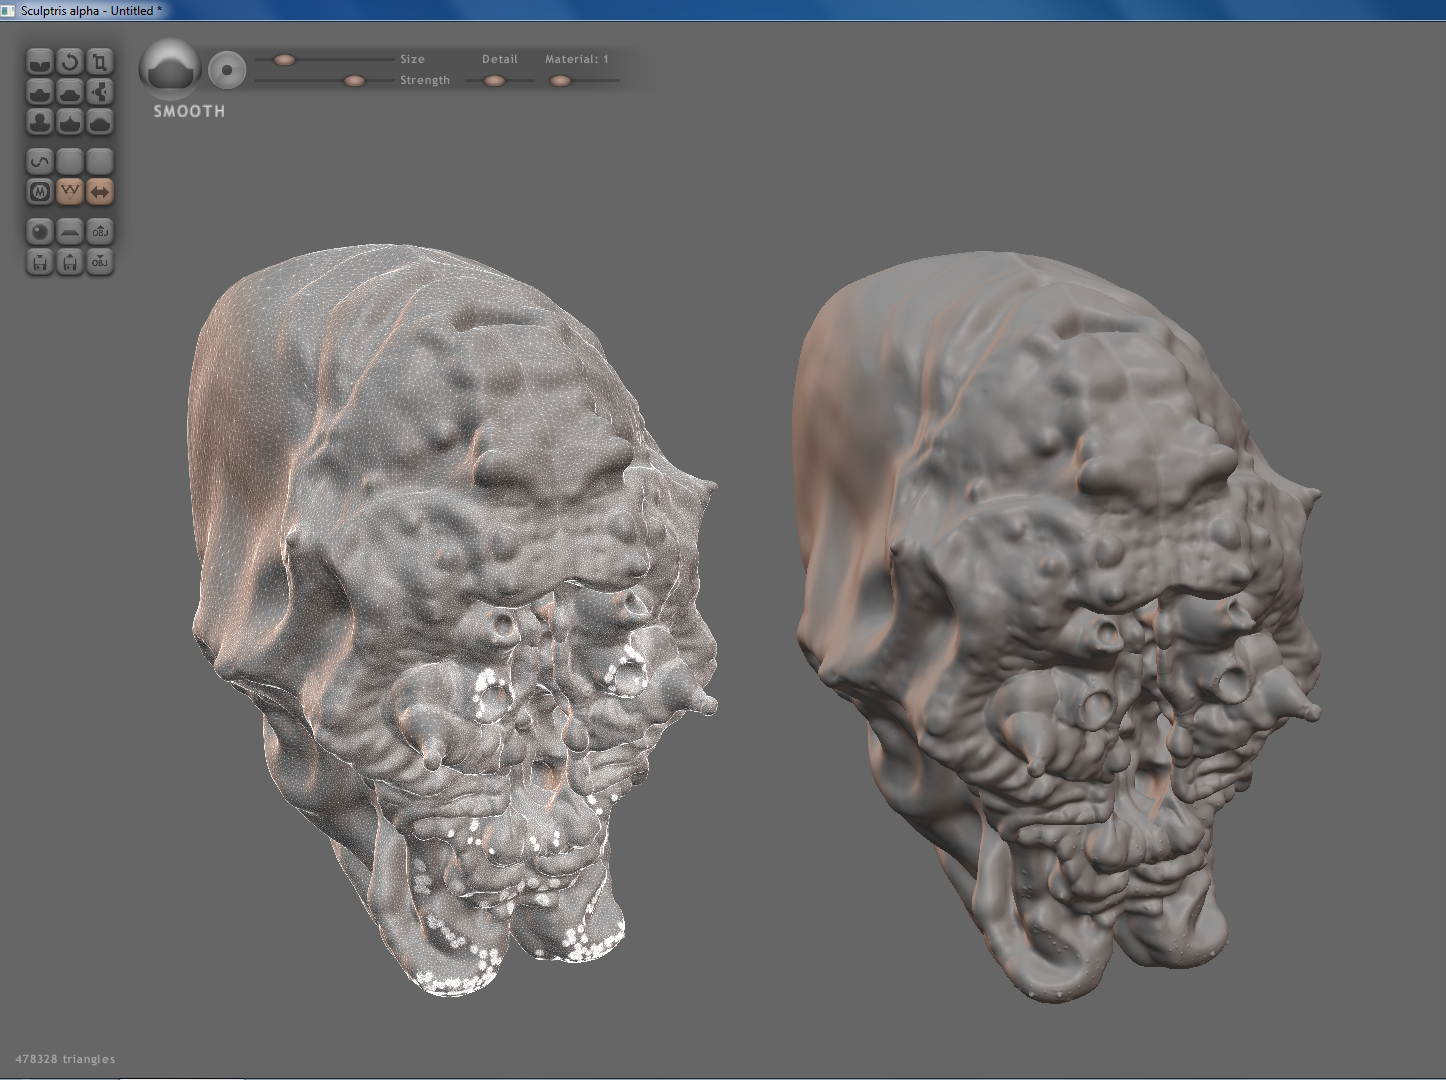Screen dimensions: 1446x1080
Task: Select the Draw brush tool
Action: coord(40,92)
